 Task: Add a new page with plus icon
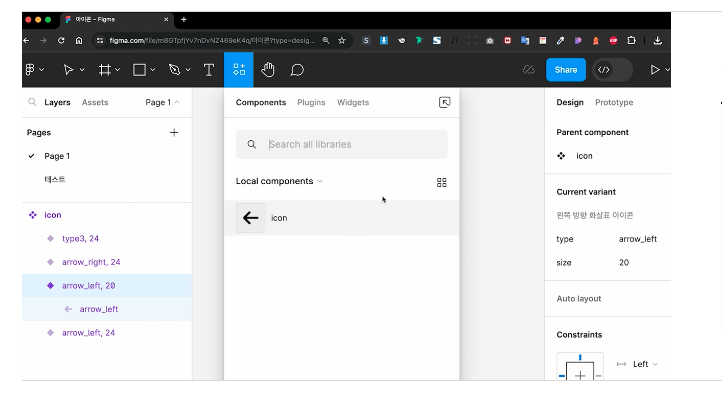(x=174, y=133)
